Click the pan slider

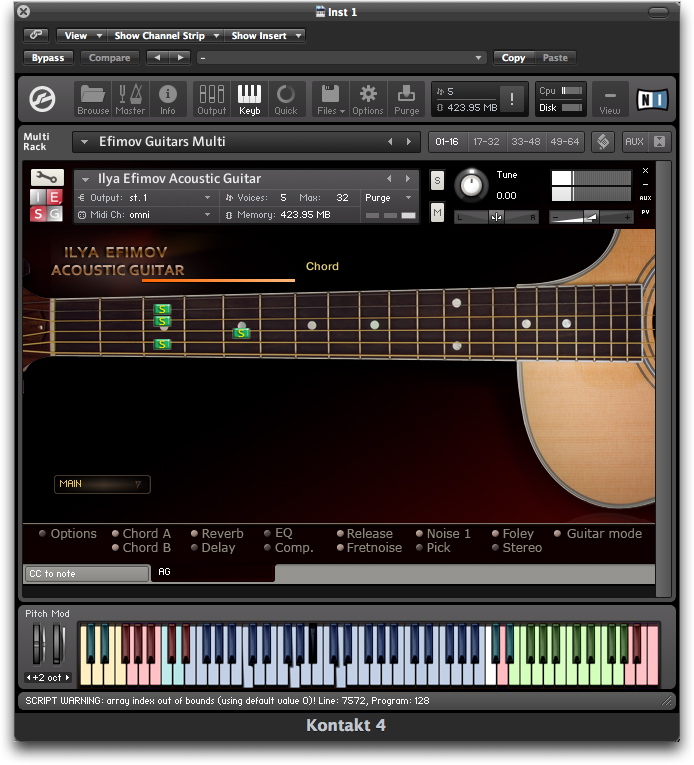496,217
